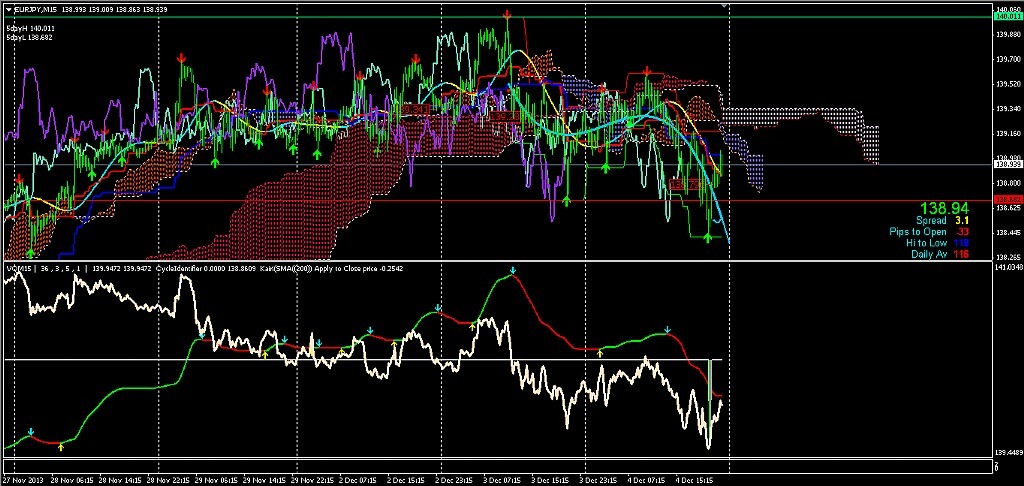Screen dimensions: 1024x486
Task: Click the last cyan arrow in indicator window
Action: (x=667, y=329)
